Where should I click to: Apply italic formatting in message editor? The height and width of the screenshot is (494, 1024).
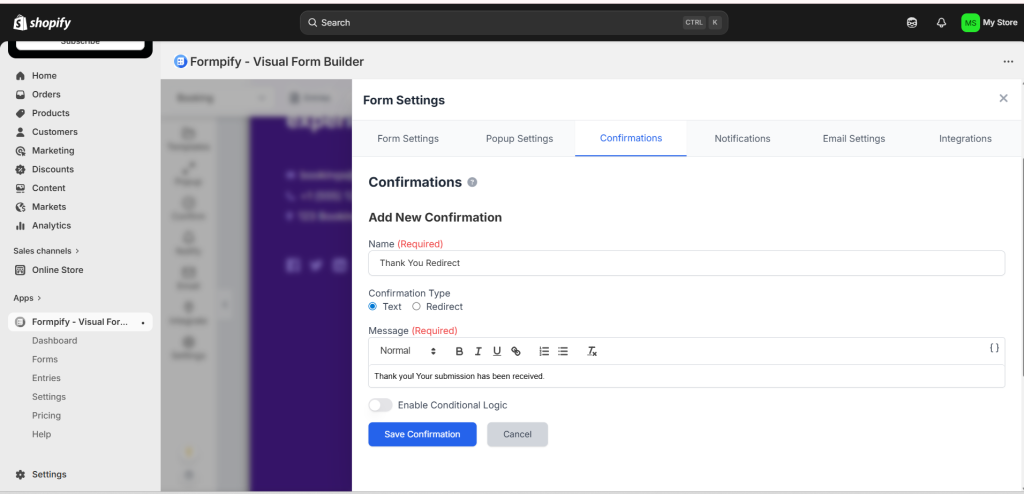pos(478,351)
